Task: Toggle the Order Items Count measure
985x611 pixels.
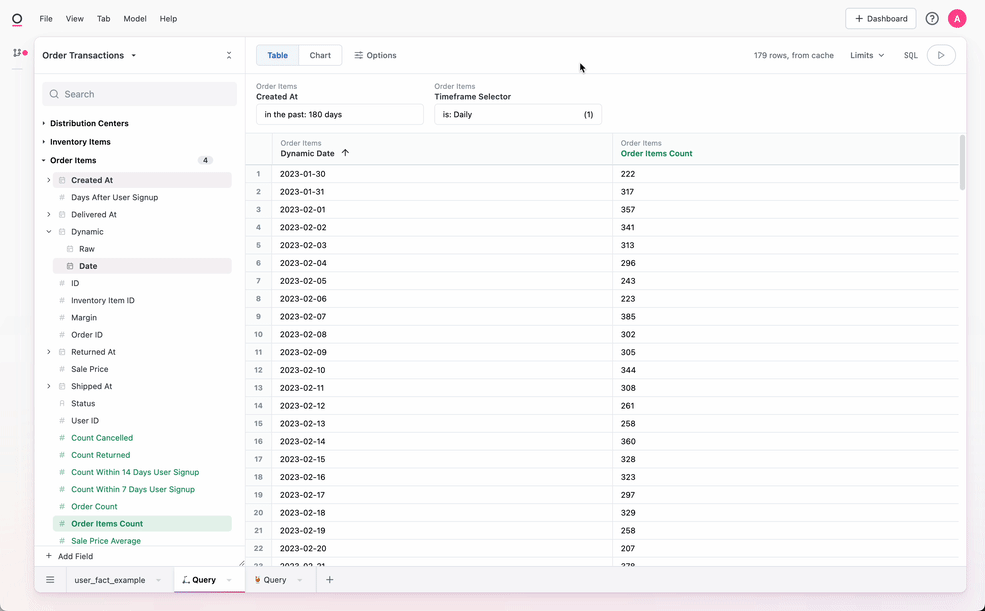Action: (107, 524)
